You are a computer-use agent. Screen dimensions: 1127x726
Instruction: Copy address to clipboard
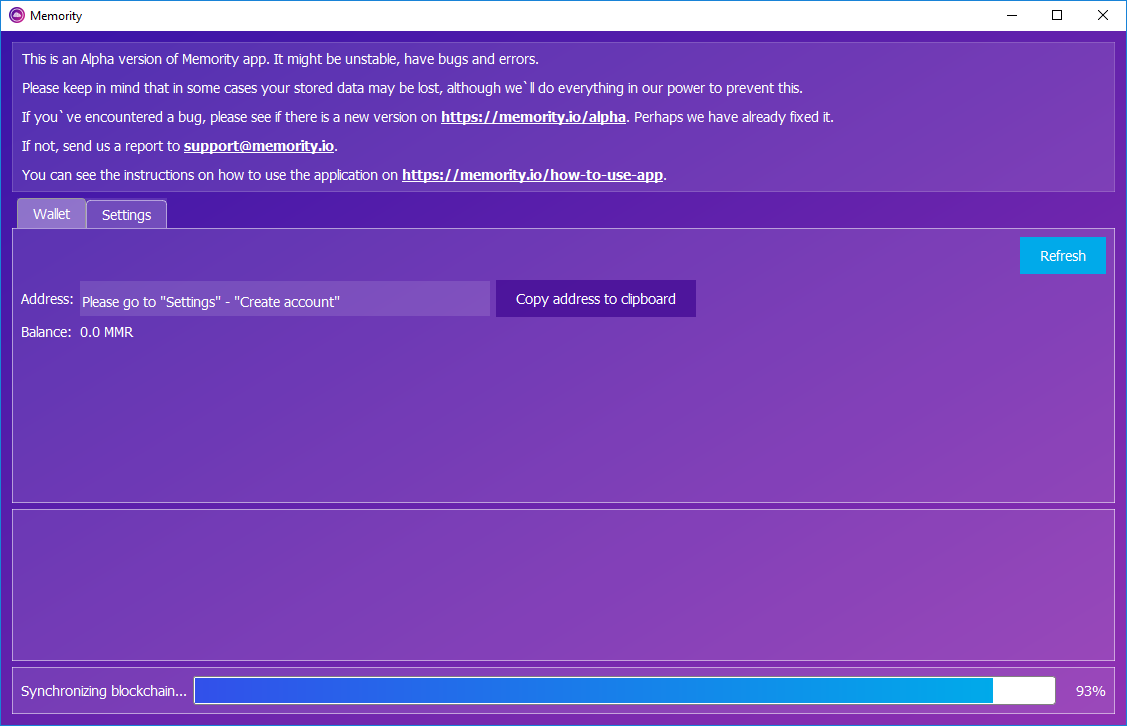click(595, 298)
